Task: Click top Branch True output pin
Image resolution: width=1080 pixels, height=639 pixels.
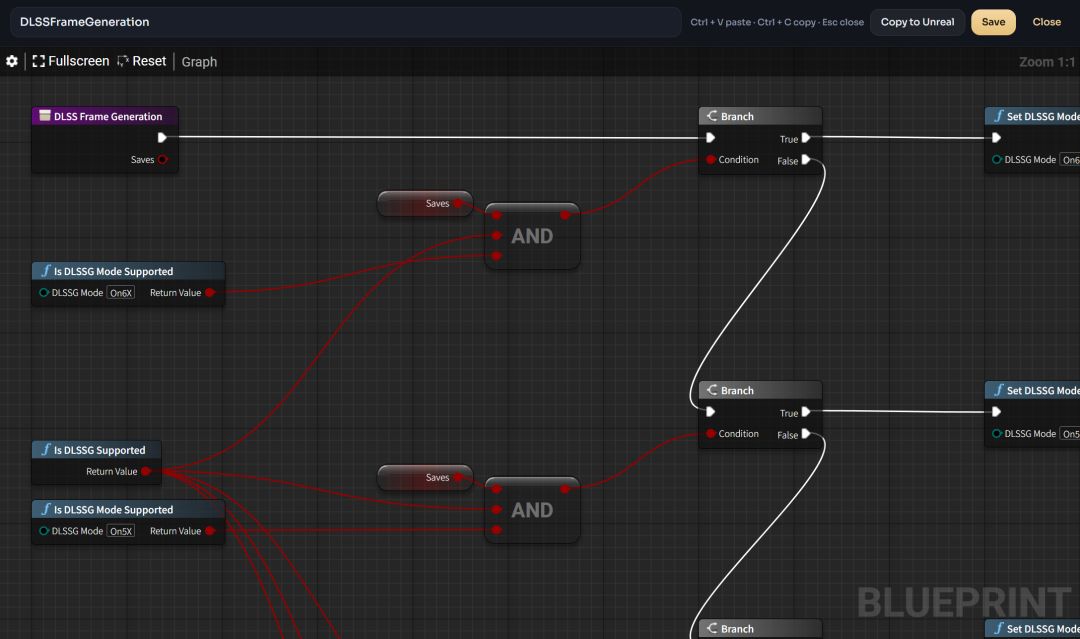Action: (x=806, y=138)
